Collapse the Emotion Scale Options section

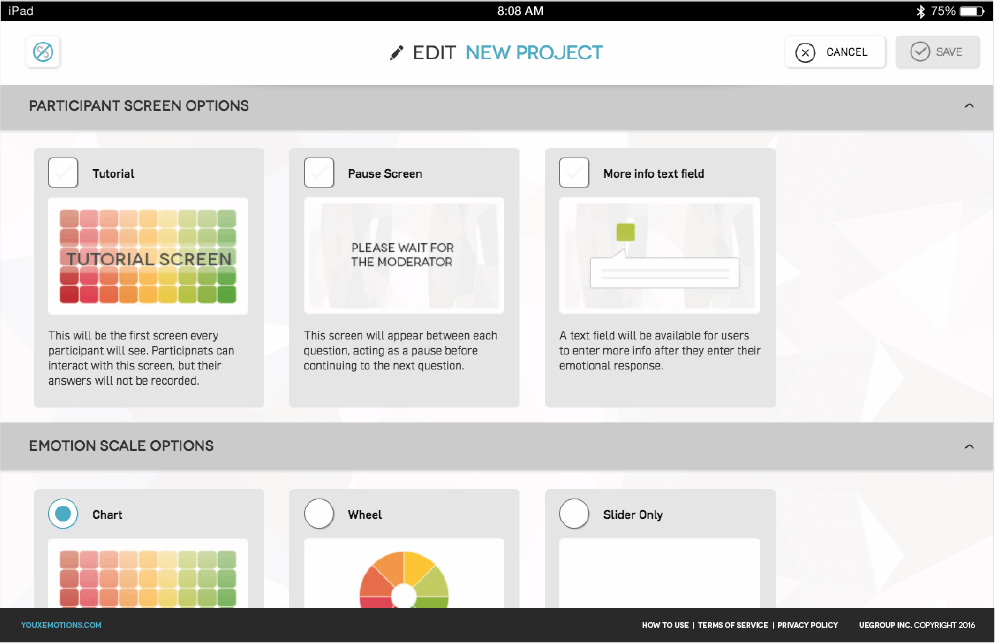(x=968, y=446)
